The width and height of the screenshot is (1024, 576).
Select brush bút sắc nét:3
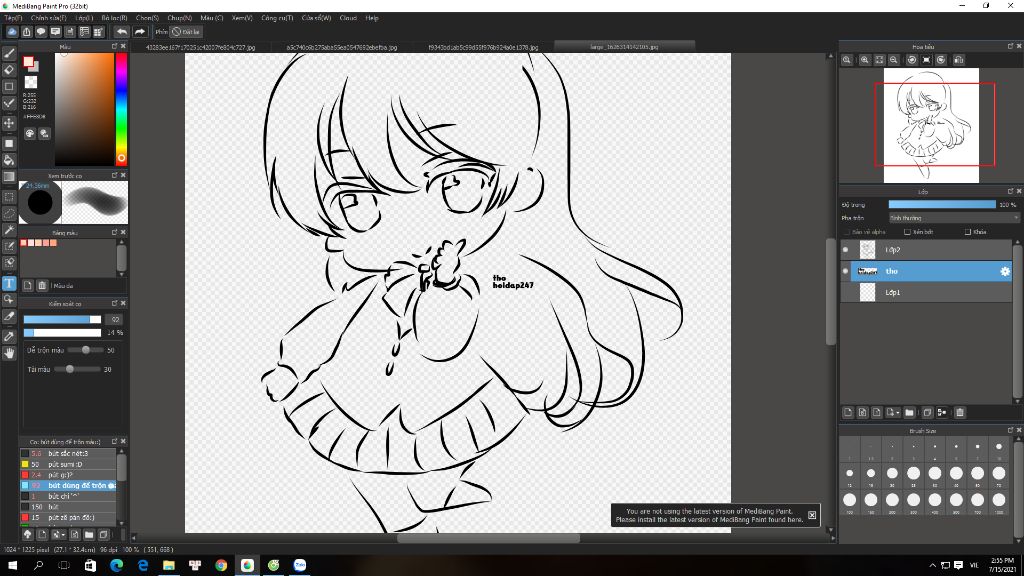68,453
